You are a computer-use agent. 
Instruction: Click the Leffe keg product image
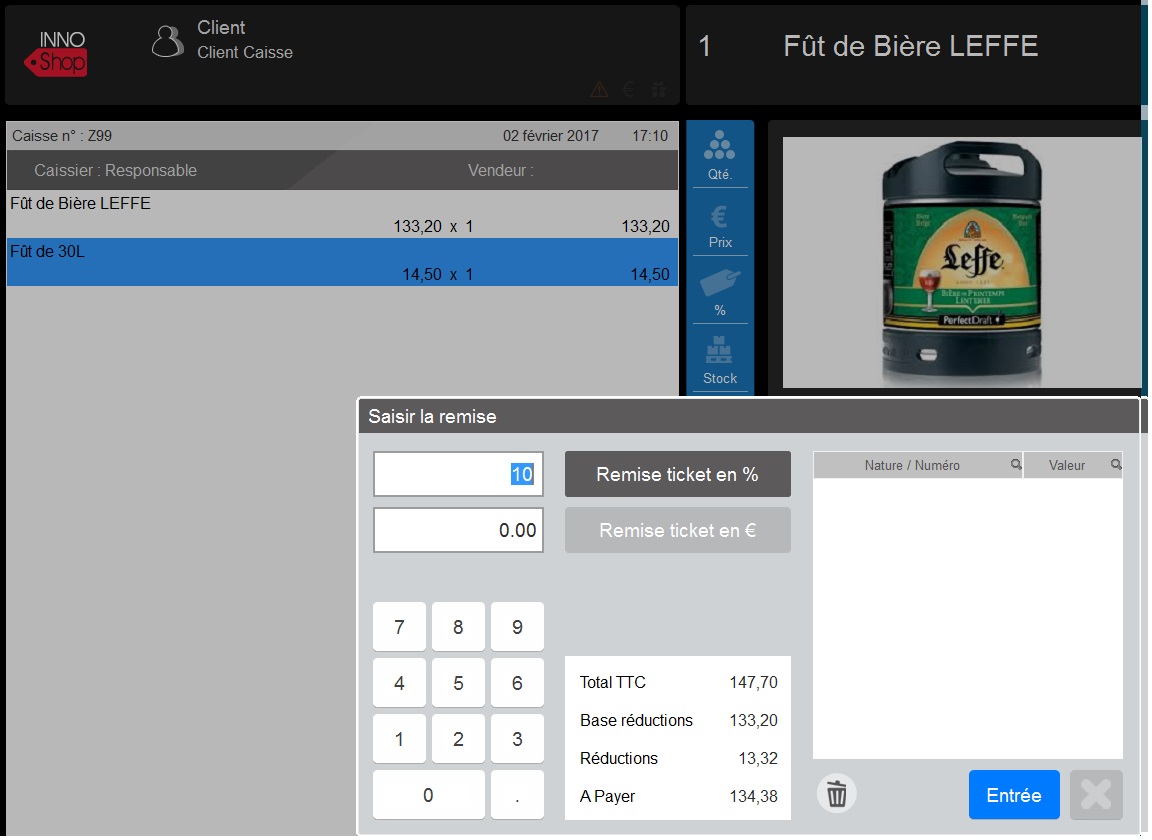point(962,262)
